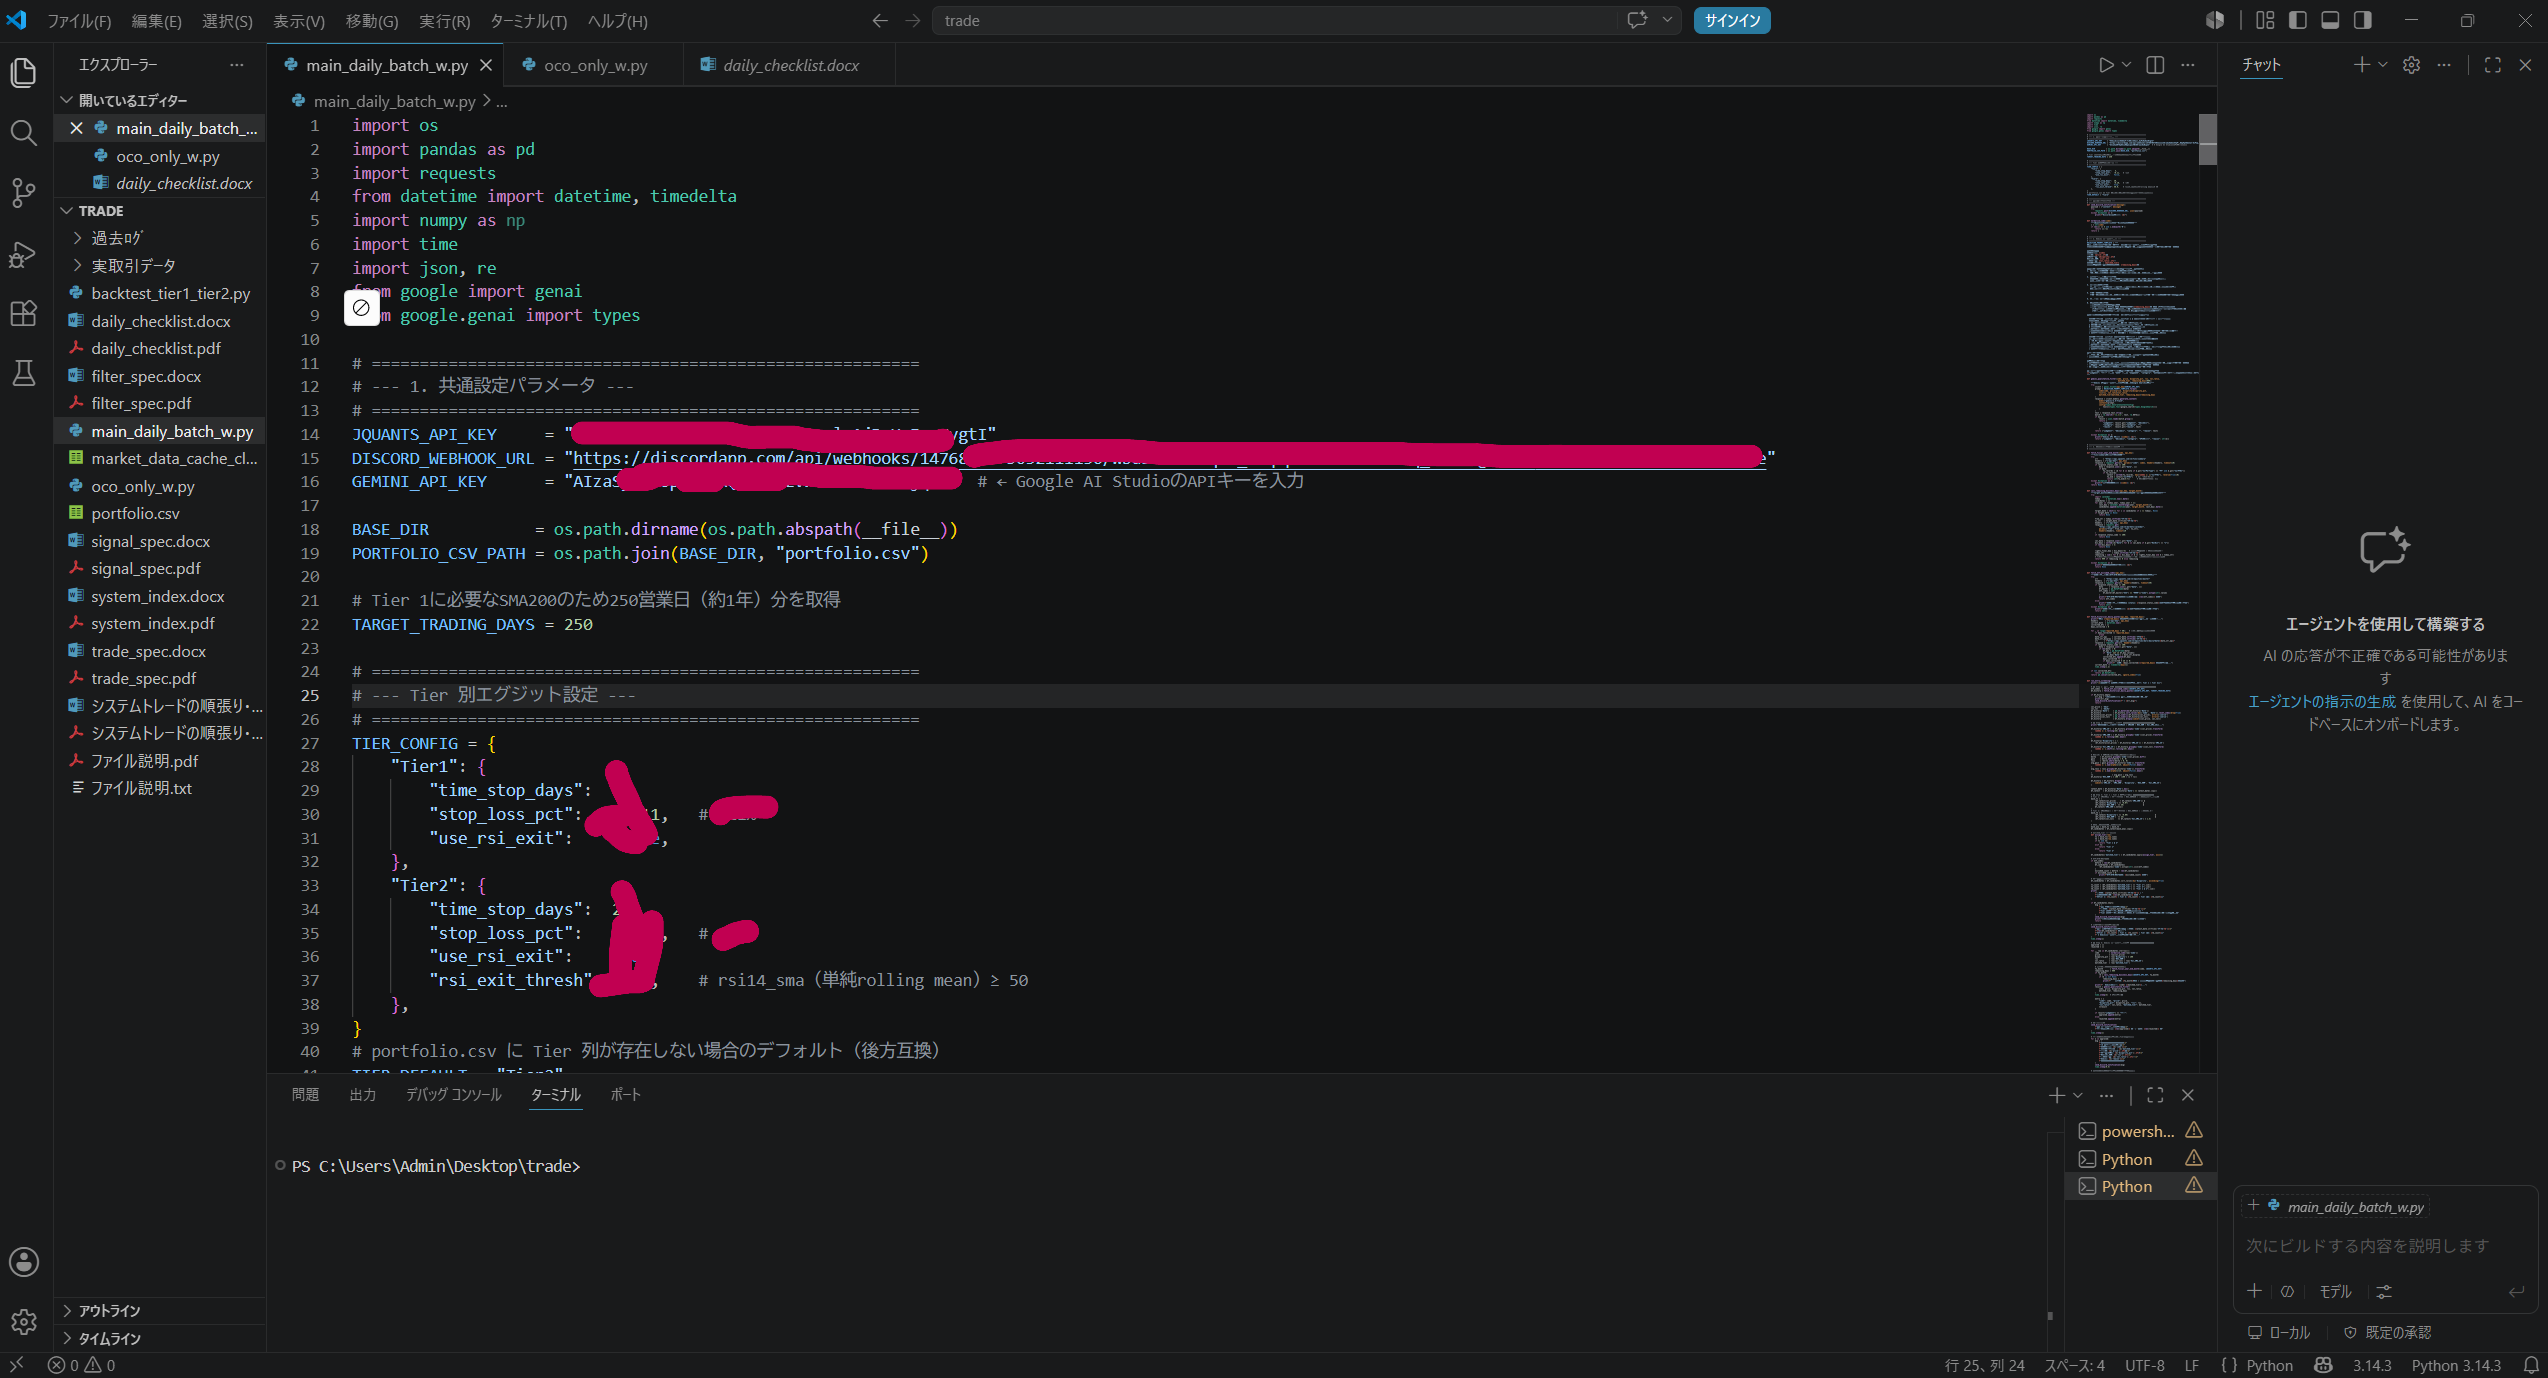Viewport: 2548px width, 1378px height.
Task: Open new terminal profile dropdown
Action: [2077, 1095]
